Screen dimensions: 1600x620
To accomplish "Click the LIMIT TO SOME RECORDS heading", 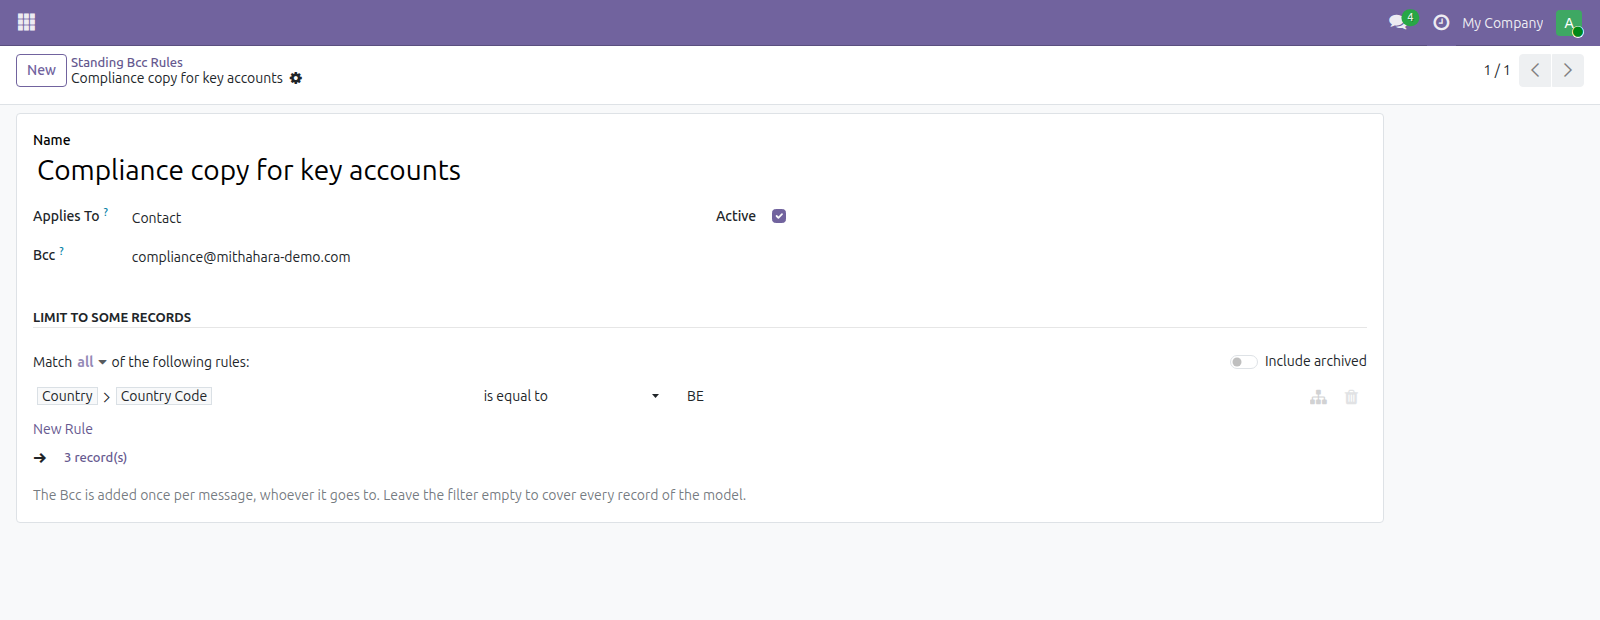I will point(112,317).
